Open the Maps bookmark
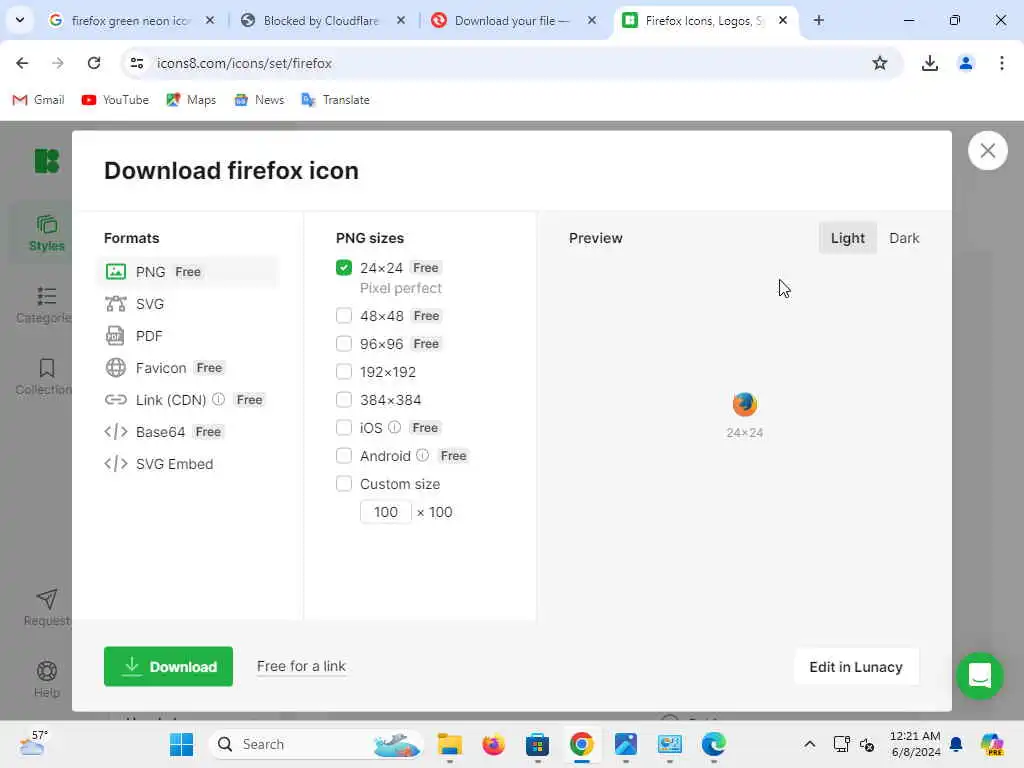Image resolution: width=1024 pixels, height=768 pixels. pos(191,100)
